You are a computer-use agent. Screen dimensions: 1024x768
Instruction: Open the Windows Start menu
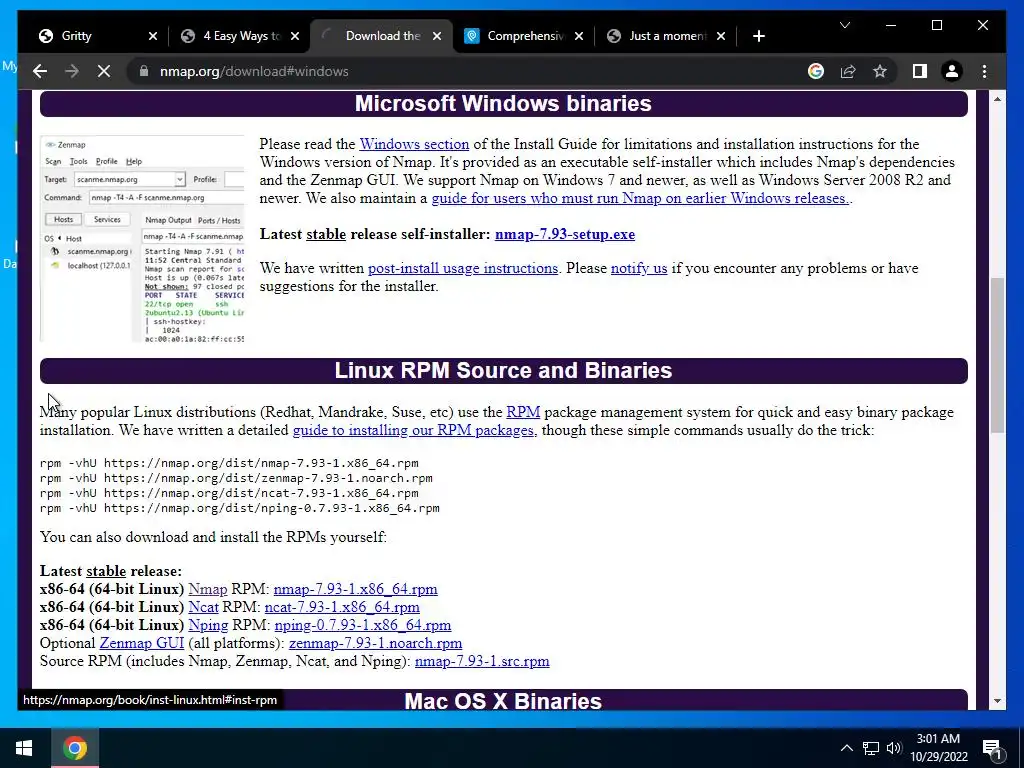pos(24,748)
